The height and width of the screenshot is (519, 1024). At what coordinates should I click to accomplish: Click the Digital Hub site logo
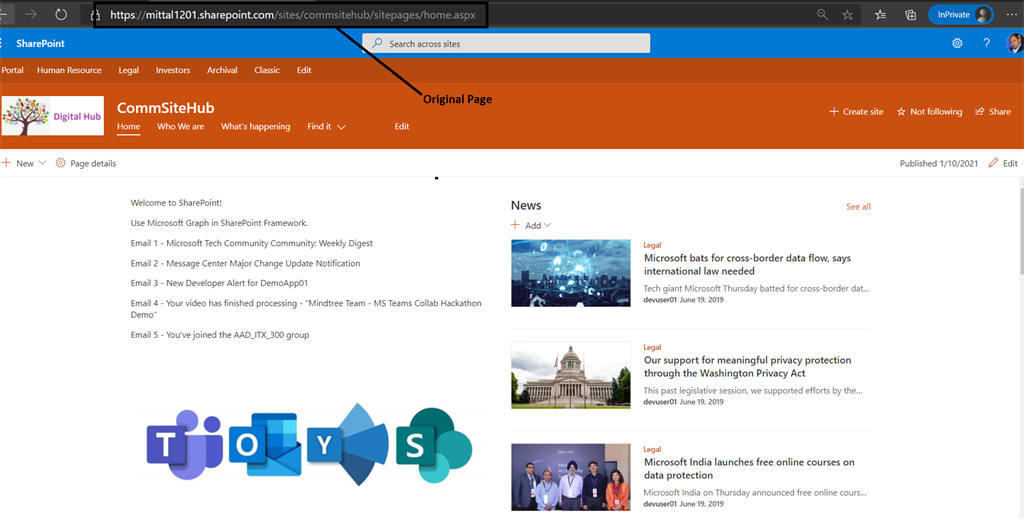(52, 116)
